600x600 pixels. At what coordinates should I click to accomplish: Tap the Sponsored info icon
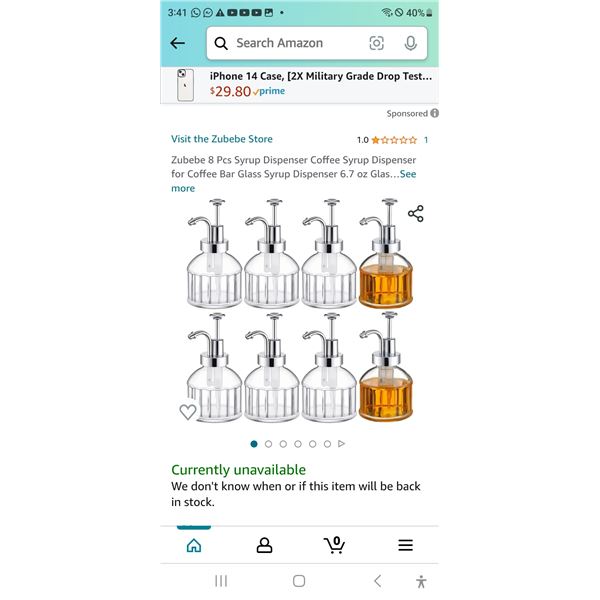pyautogui.click(x=434, y=113)
